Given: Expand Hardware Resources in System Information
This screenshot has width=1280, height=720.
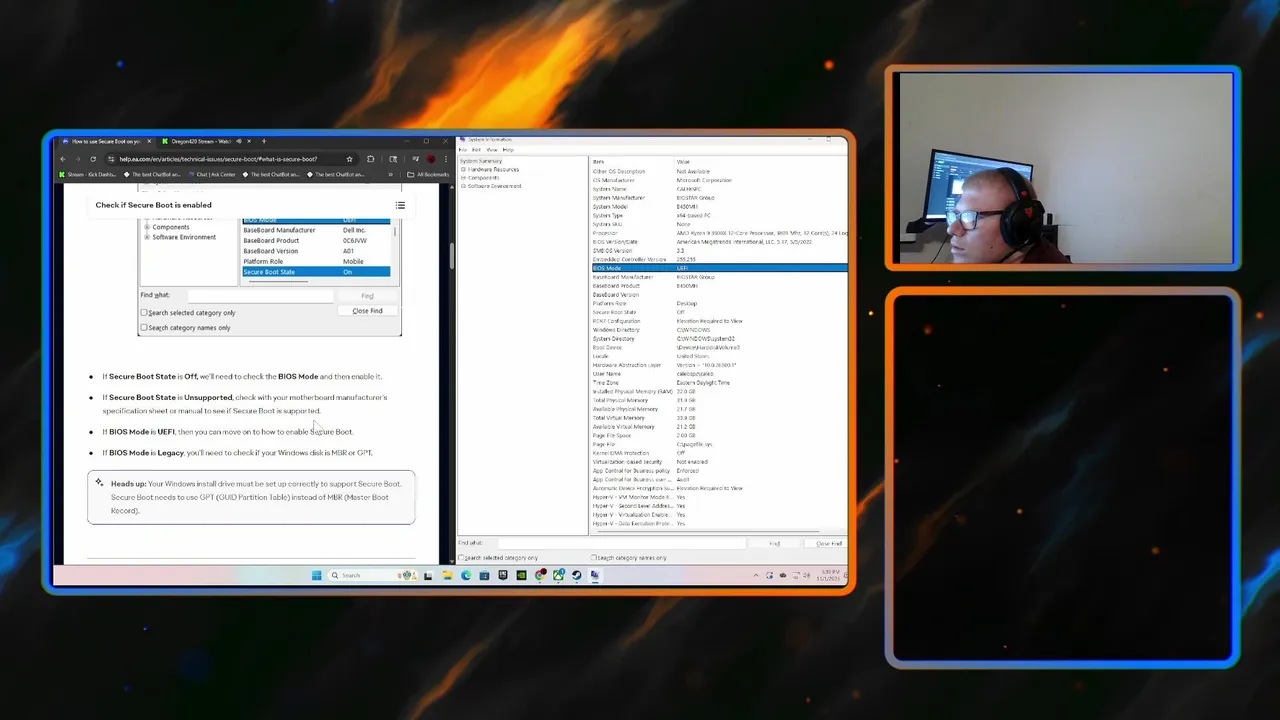Looking at the screenshot, I should 463,170.
